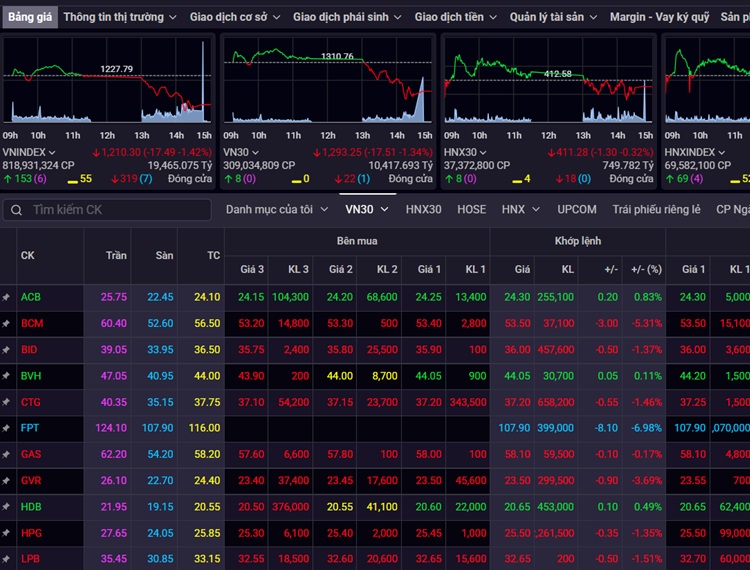Open Trái phiếu riêng lẻ tab

pyautogui.click(x=656, y=209)
